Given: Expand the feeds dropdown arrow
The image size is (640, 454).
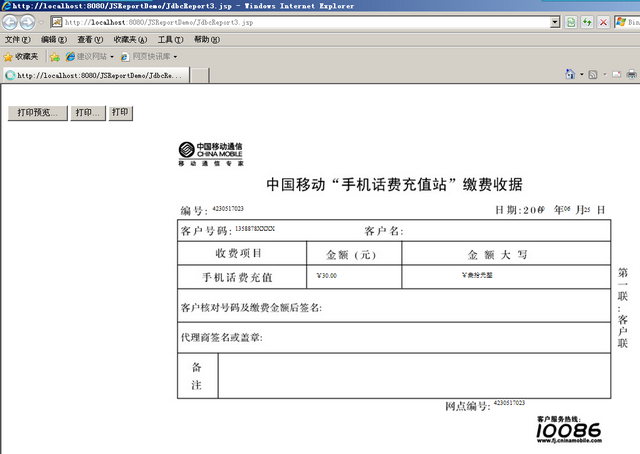Looking at the screenshot, I should [x=605, y=74].
